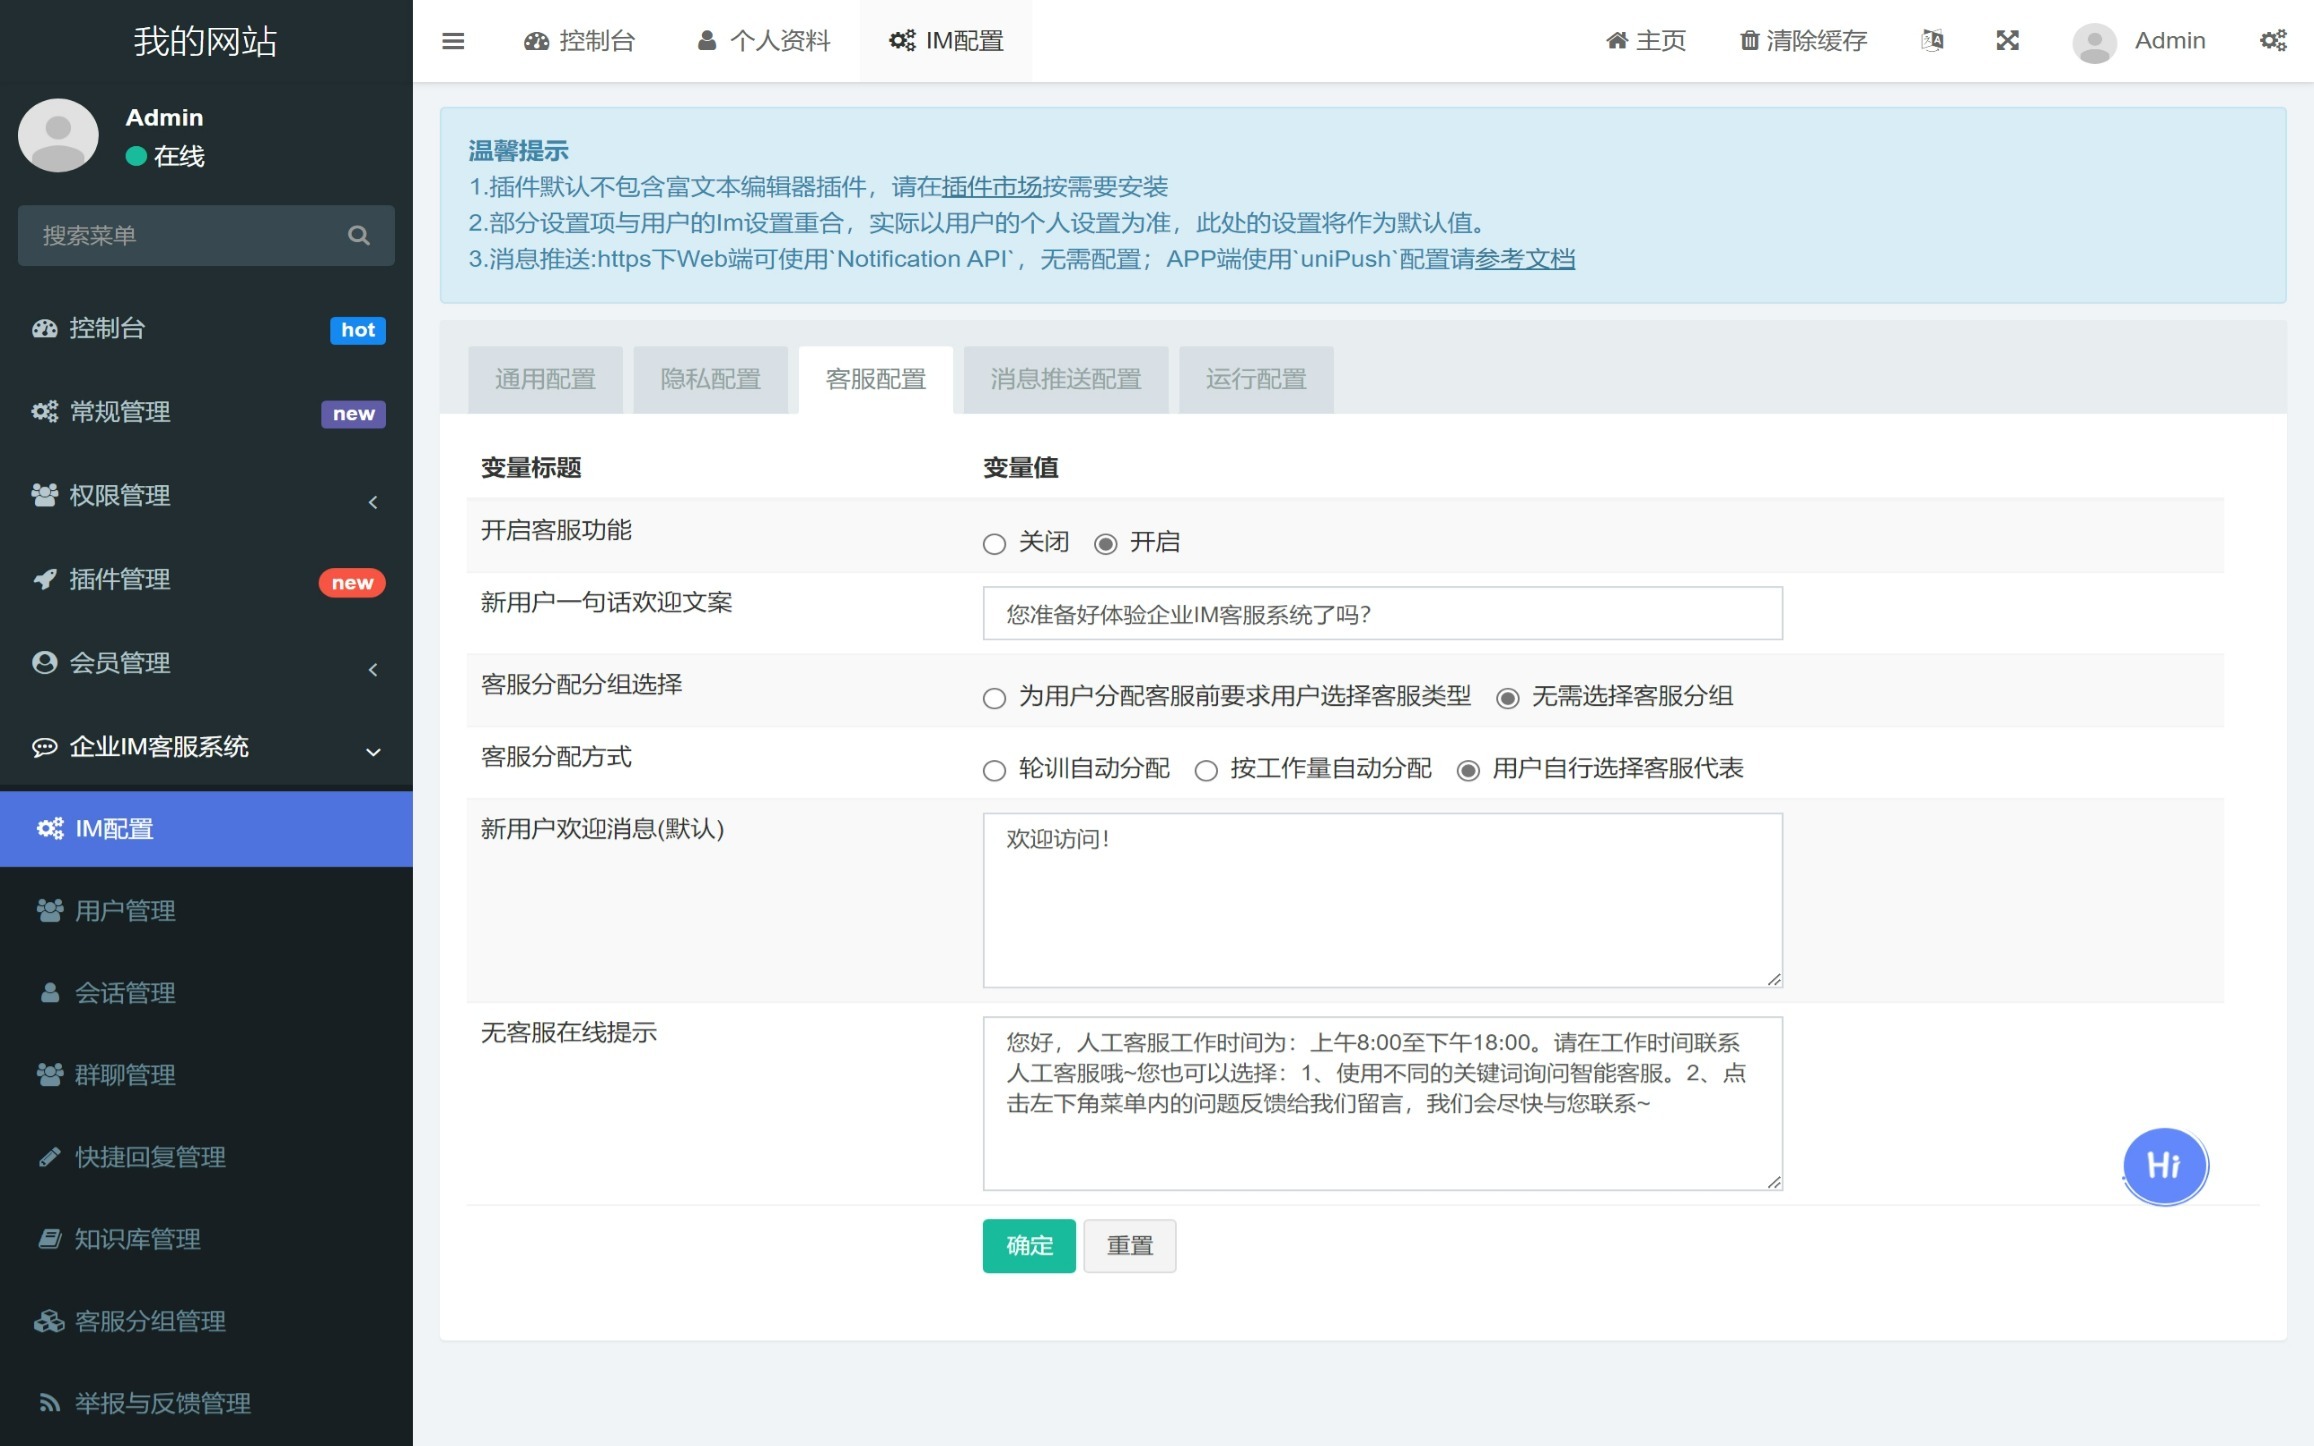2314x1446 pixels.
Task: Click 重置 to reset configuration
Action: [1128, 1246]
